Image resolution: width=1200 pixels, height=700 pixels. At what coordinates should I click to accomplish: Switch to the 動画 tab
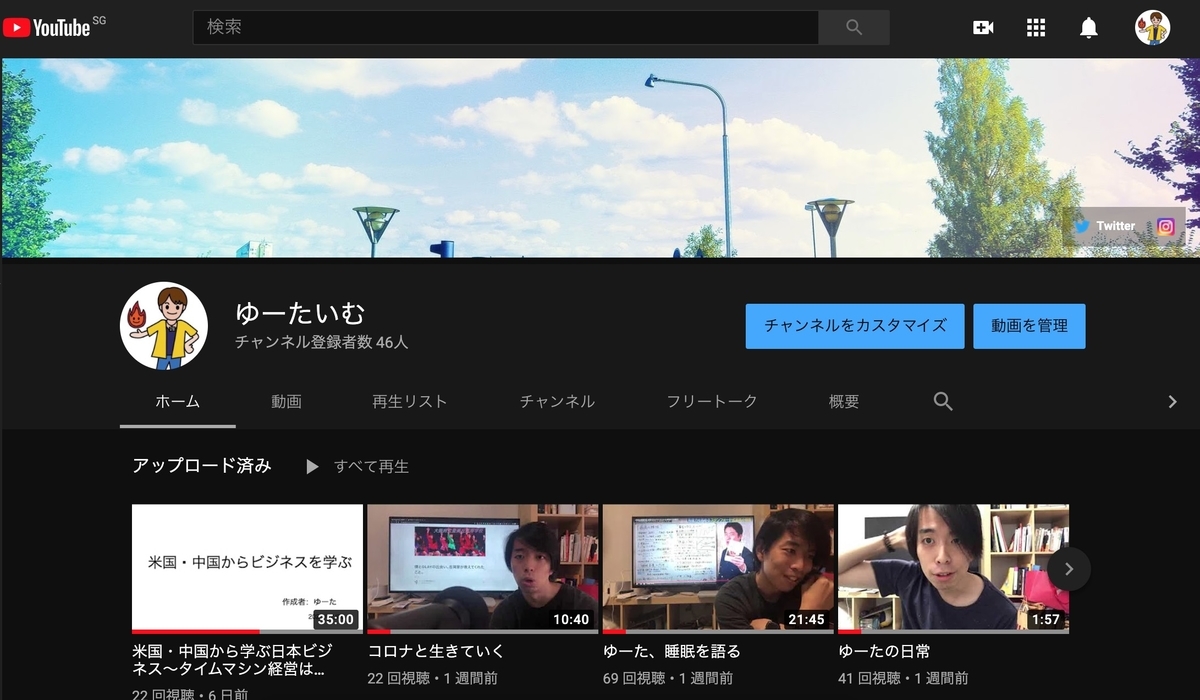click(x=286, y=401)
